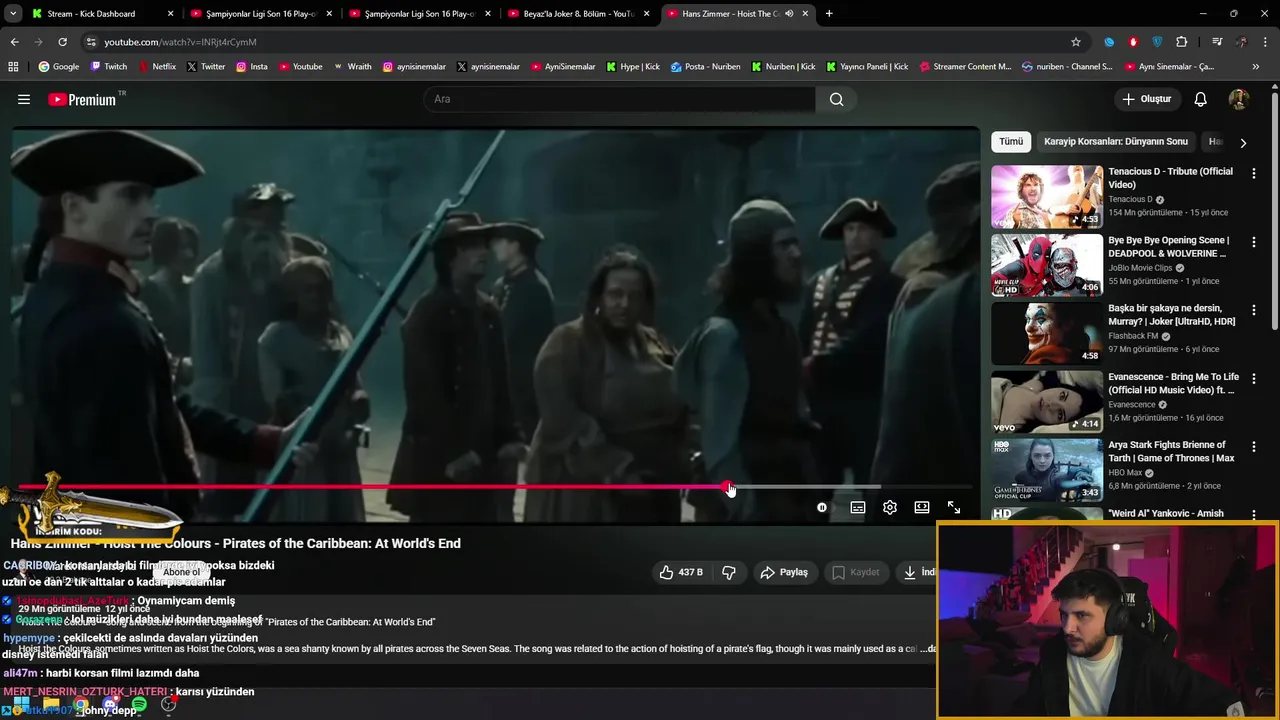Screen dimensions: 1280x720
Task: Open the Chrome search tabs dropdown arrow
Action: [14, 14]
